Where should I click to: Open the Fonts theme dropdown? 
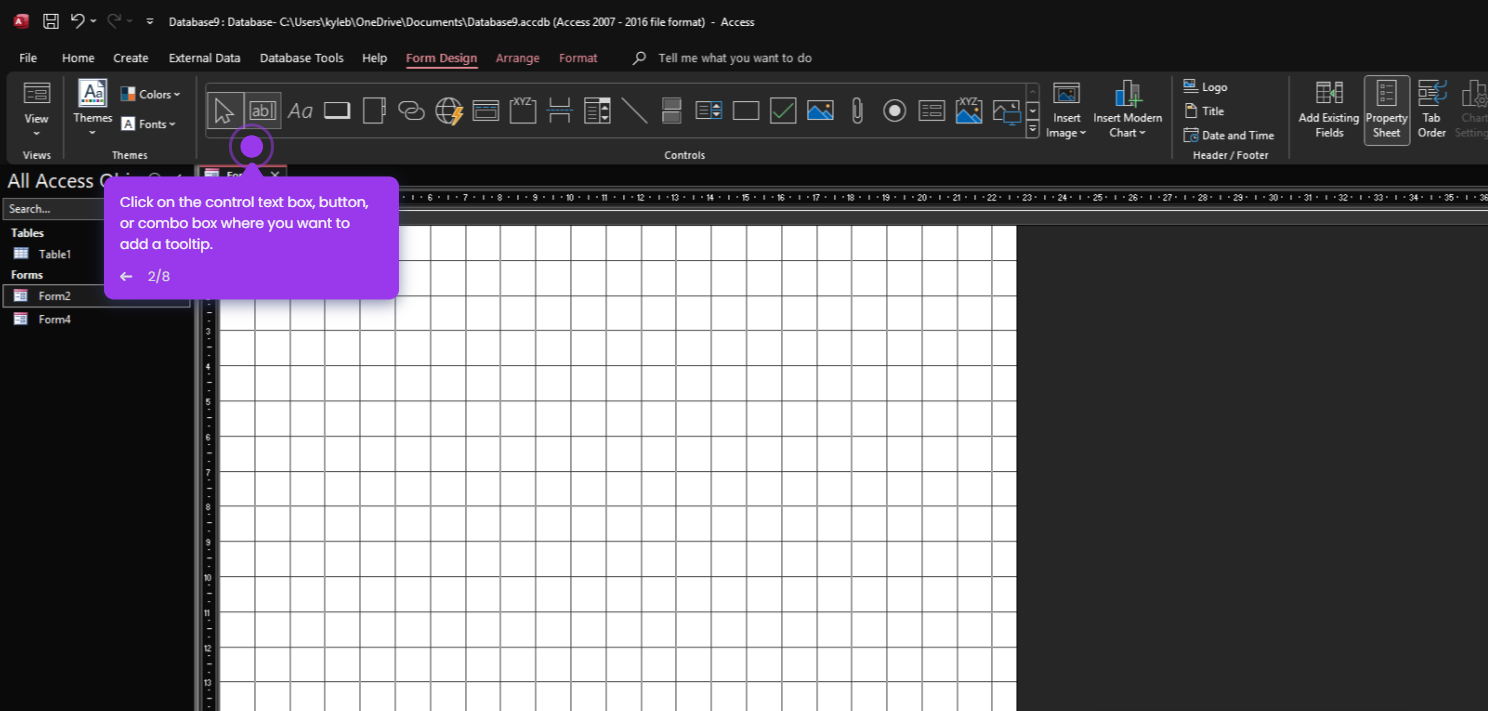click(148, 124)
